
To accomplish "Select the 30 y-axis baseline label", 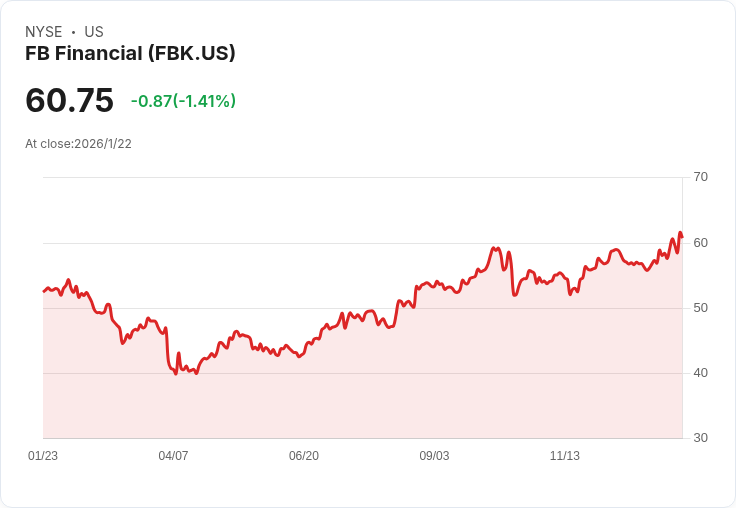I will [700, 438].
